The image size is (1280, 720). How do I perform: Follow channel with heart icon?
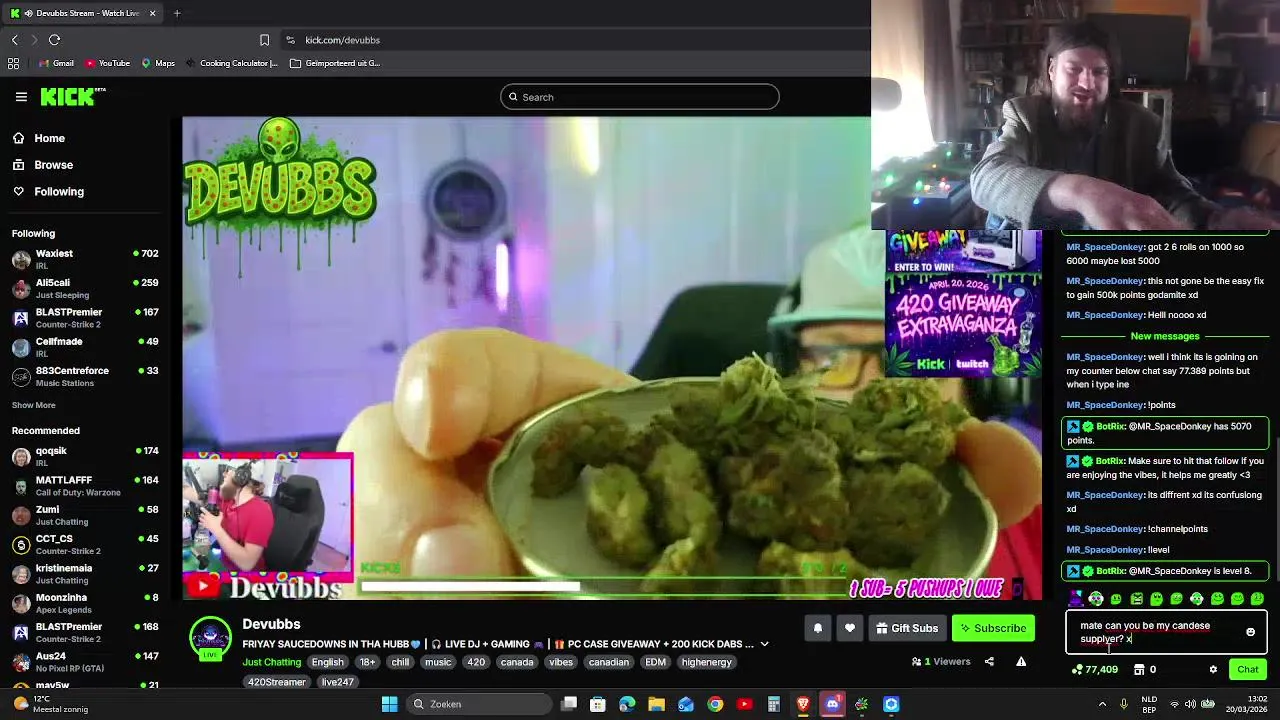click(849, 628)
